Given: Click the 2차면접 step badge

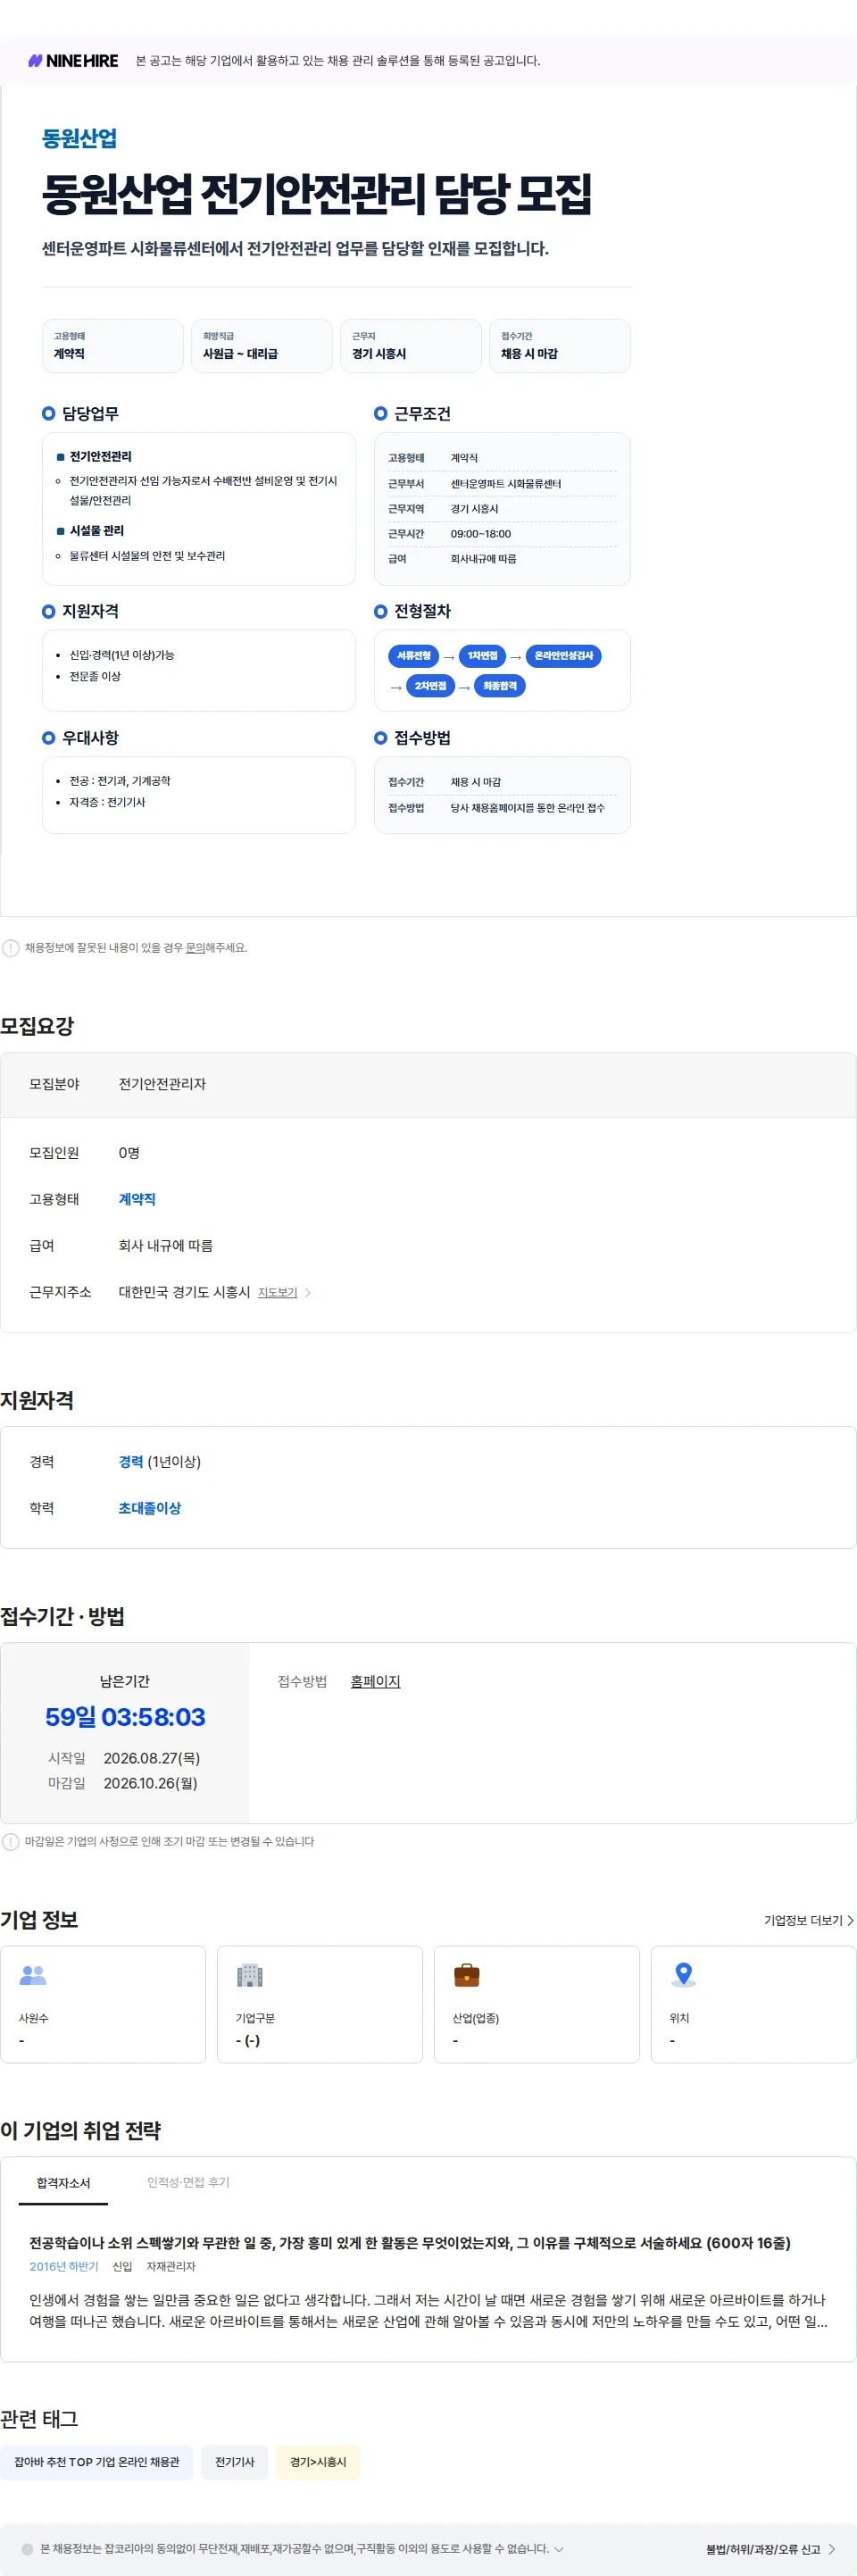Looking at the screenshot, I should (430, 686).
